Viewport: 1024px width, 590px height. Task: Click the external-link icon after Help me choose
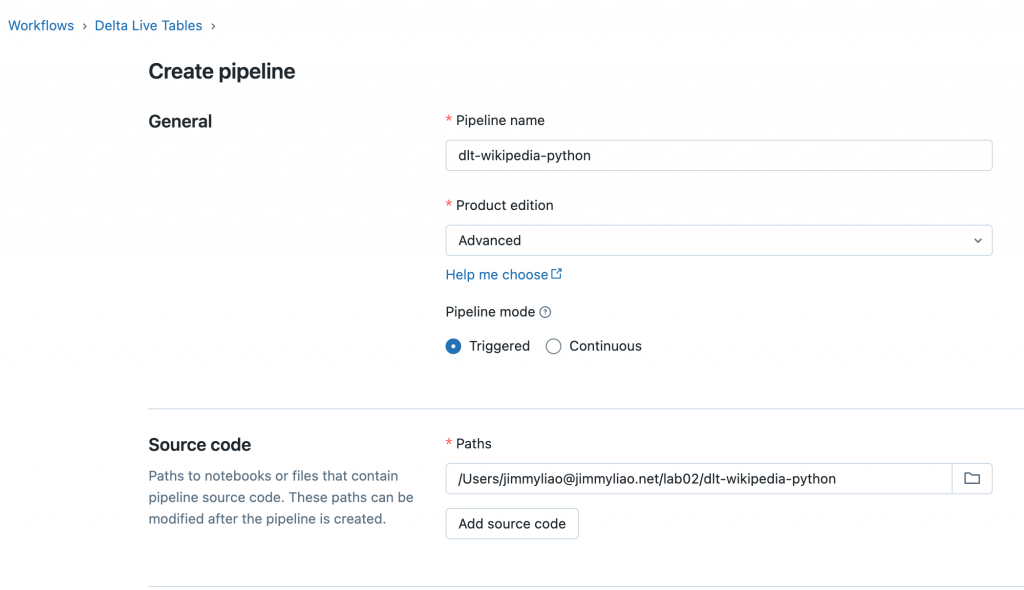tap(557, 274)
